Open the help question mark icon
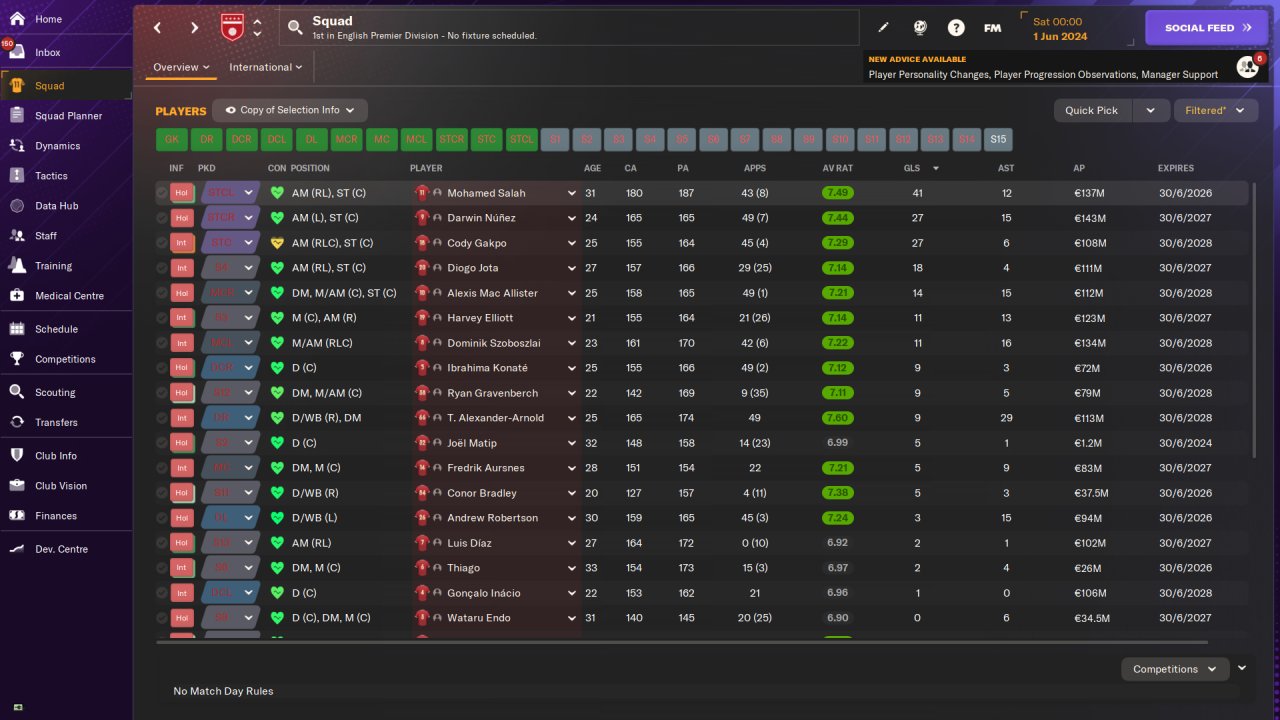 956,28
